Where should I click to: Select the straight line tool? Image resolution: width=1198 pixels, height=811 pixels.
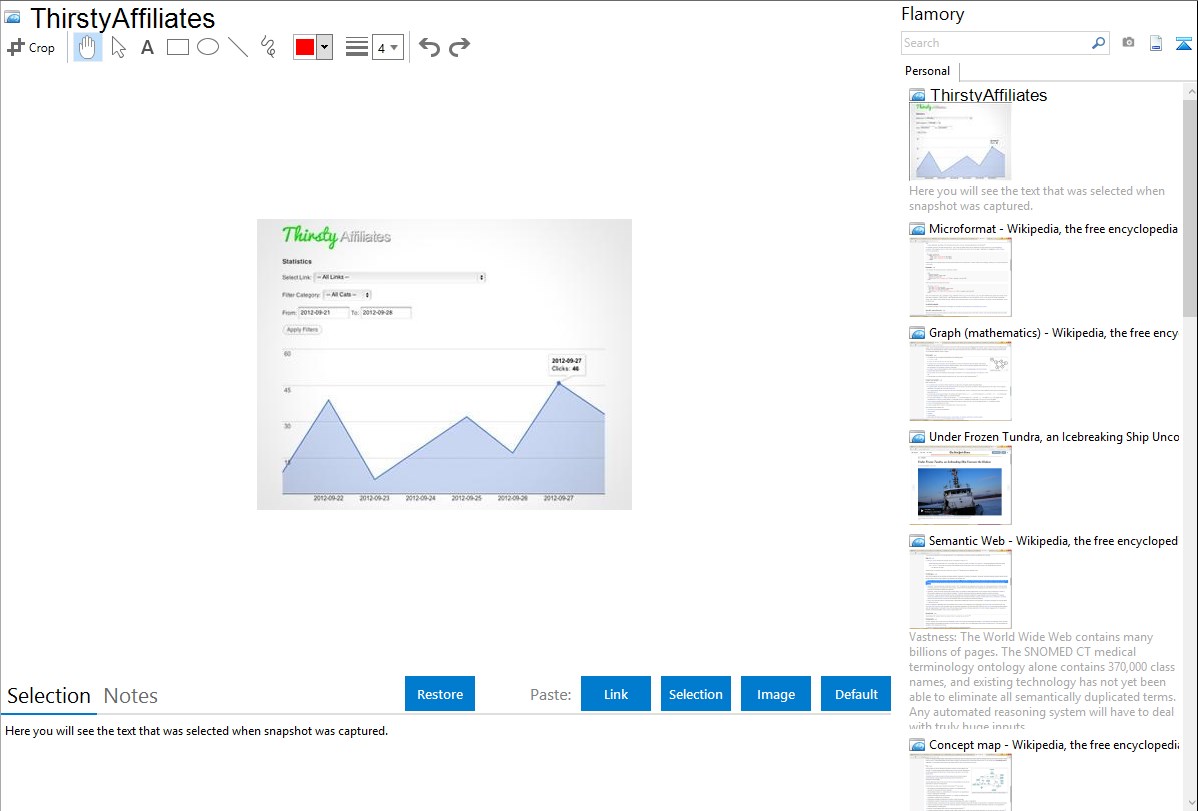[x=238, y=47]
